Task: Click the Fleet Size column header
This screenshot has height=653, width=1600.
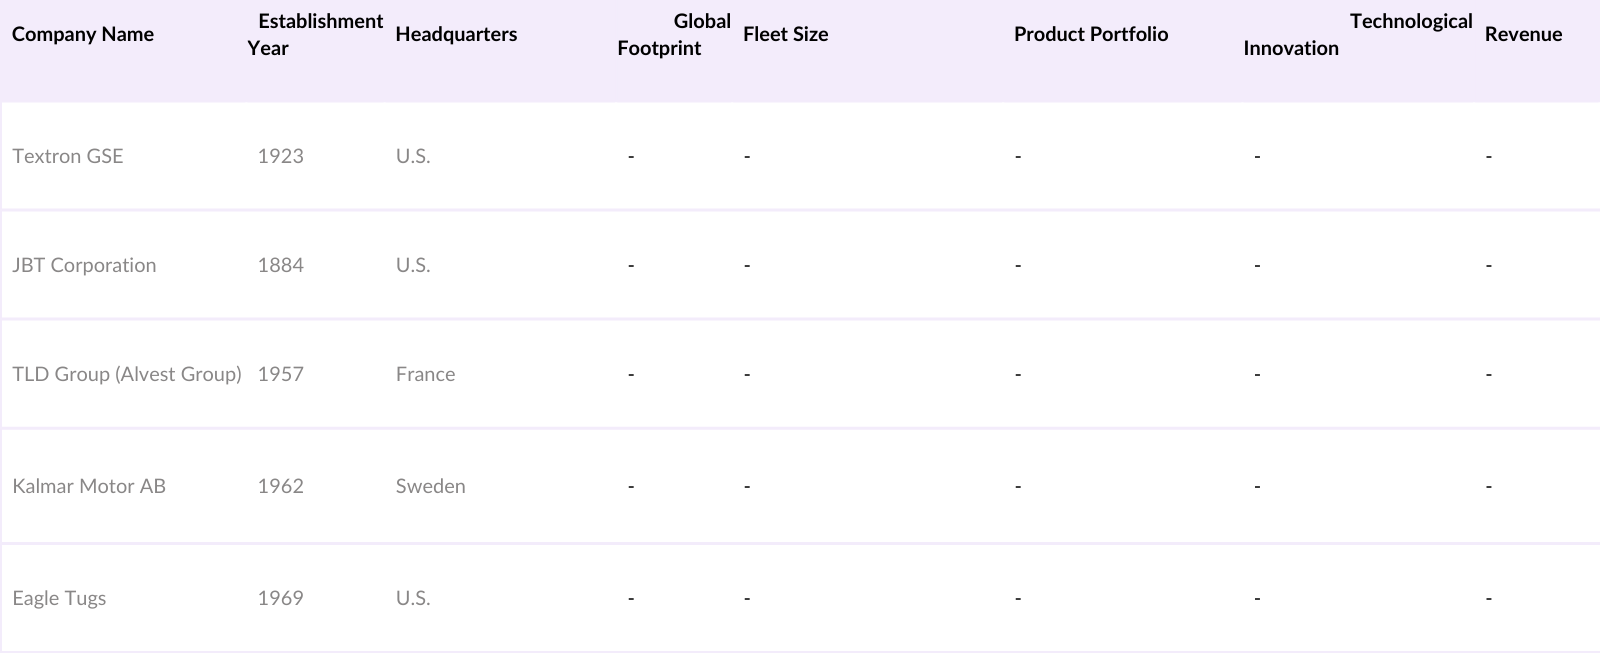Action: click(x=786, y=34)
